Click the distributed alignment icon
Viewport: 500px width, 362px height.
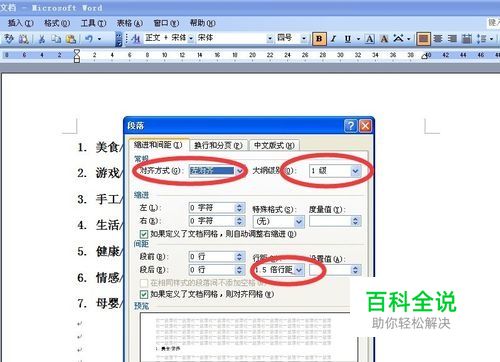click(x=467, y=39)
